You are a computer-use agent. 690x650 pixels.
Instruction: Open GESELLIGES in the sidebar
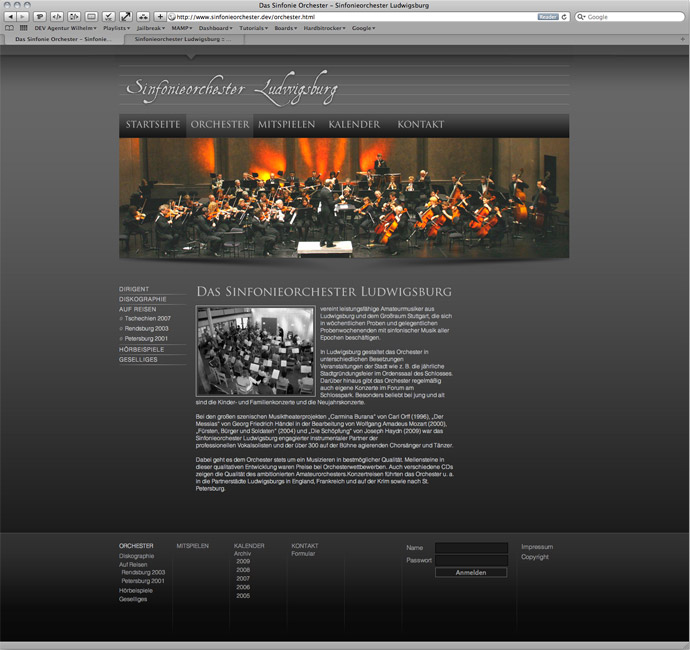point(138,360)
